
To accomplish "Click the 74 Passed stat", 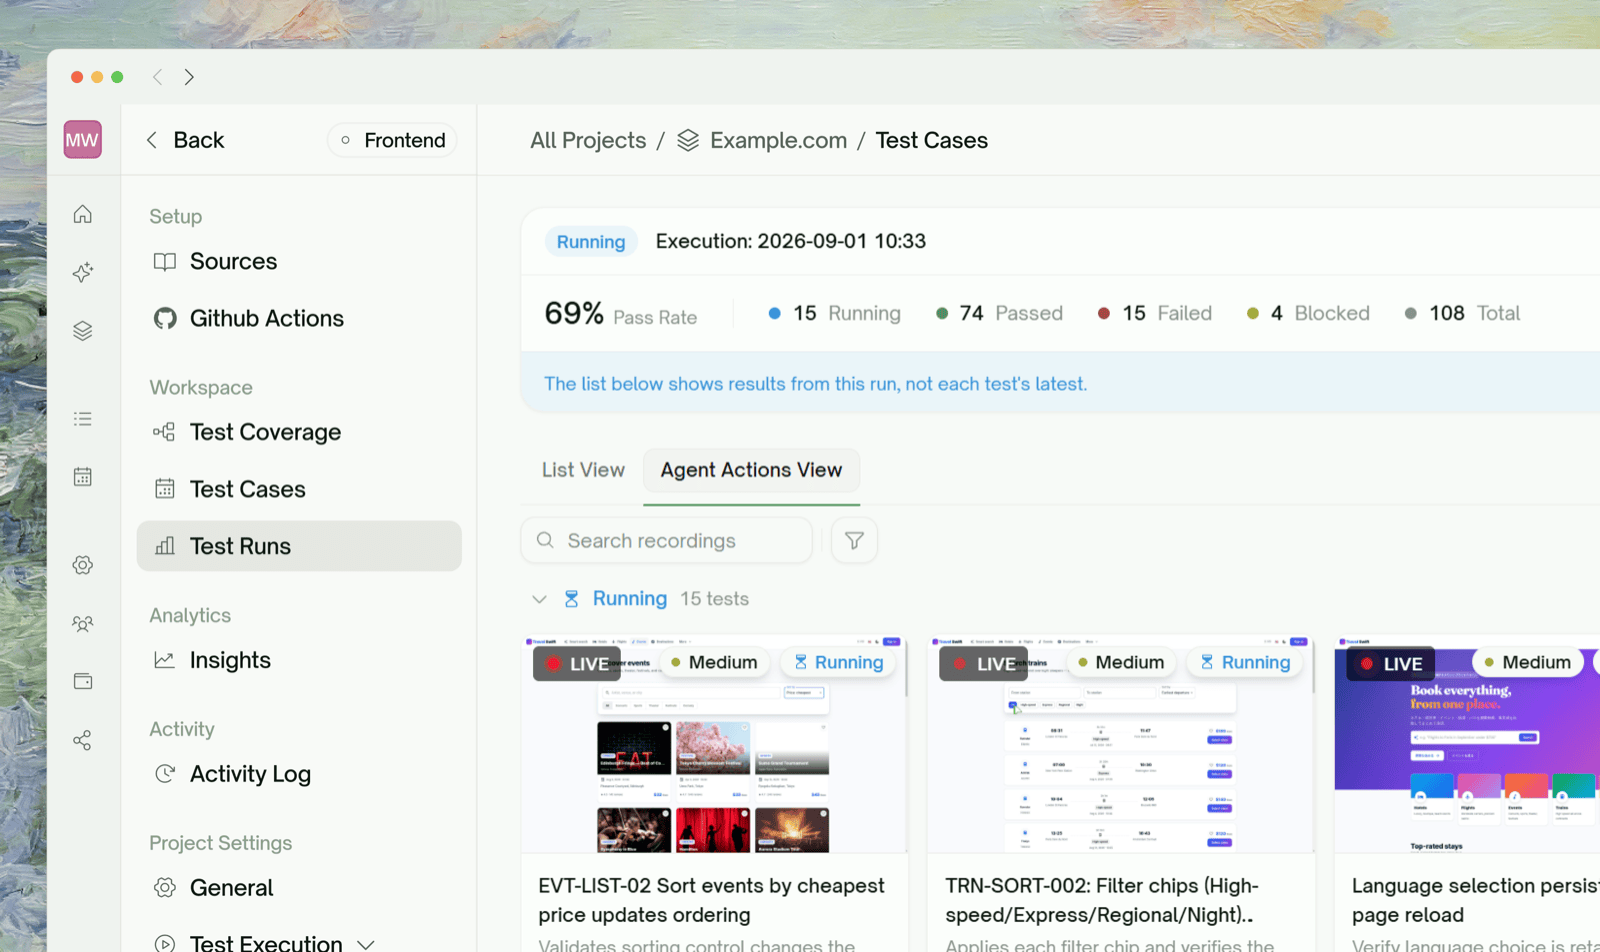I will [999, 313].
